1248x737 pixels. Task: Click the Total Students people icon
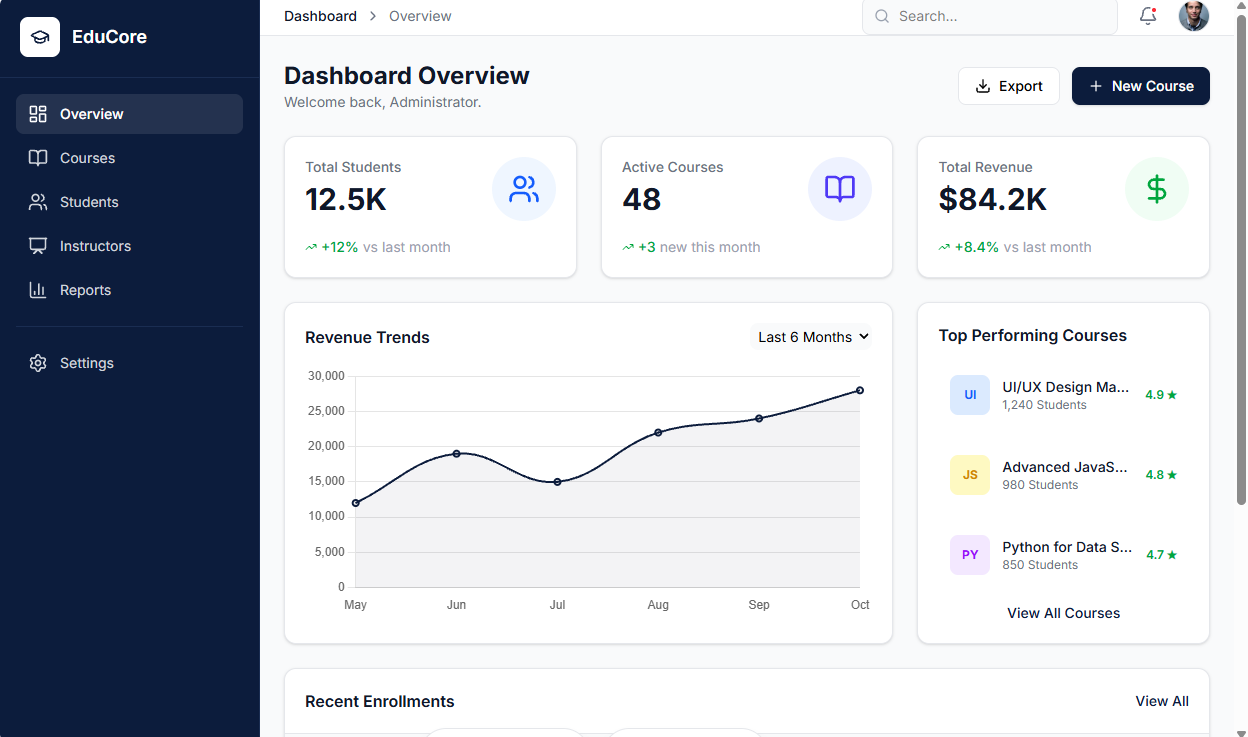(524, 189)
